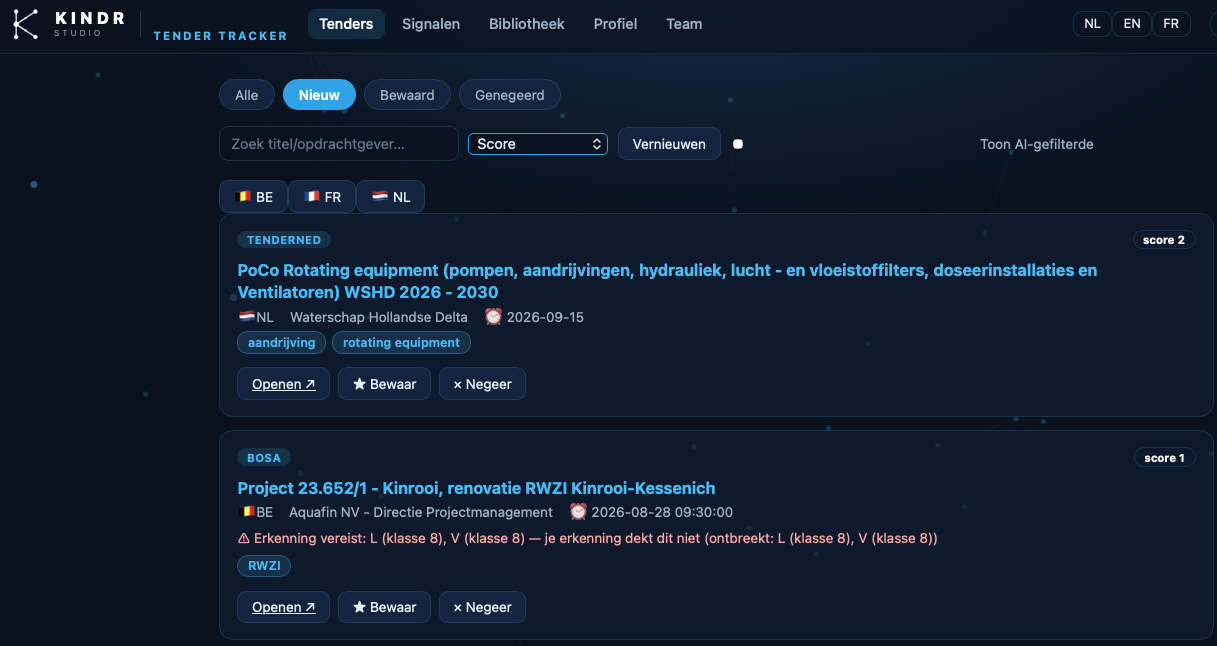Select the Team tab
Viewport: 1217px width, 646px height.
(x=684, y=24)
